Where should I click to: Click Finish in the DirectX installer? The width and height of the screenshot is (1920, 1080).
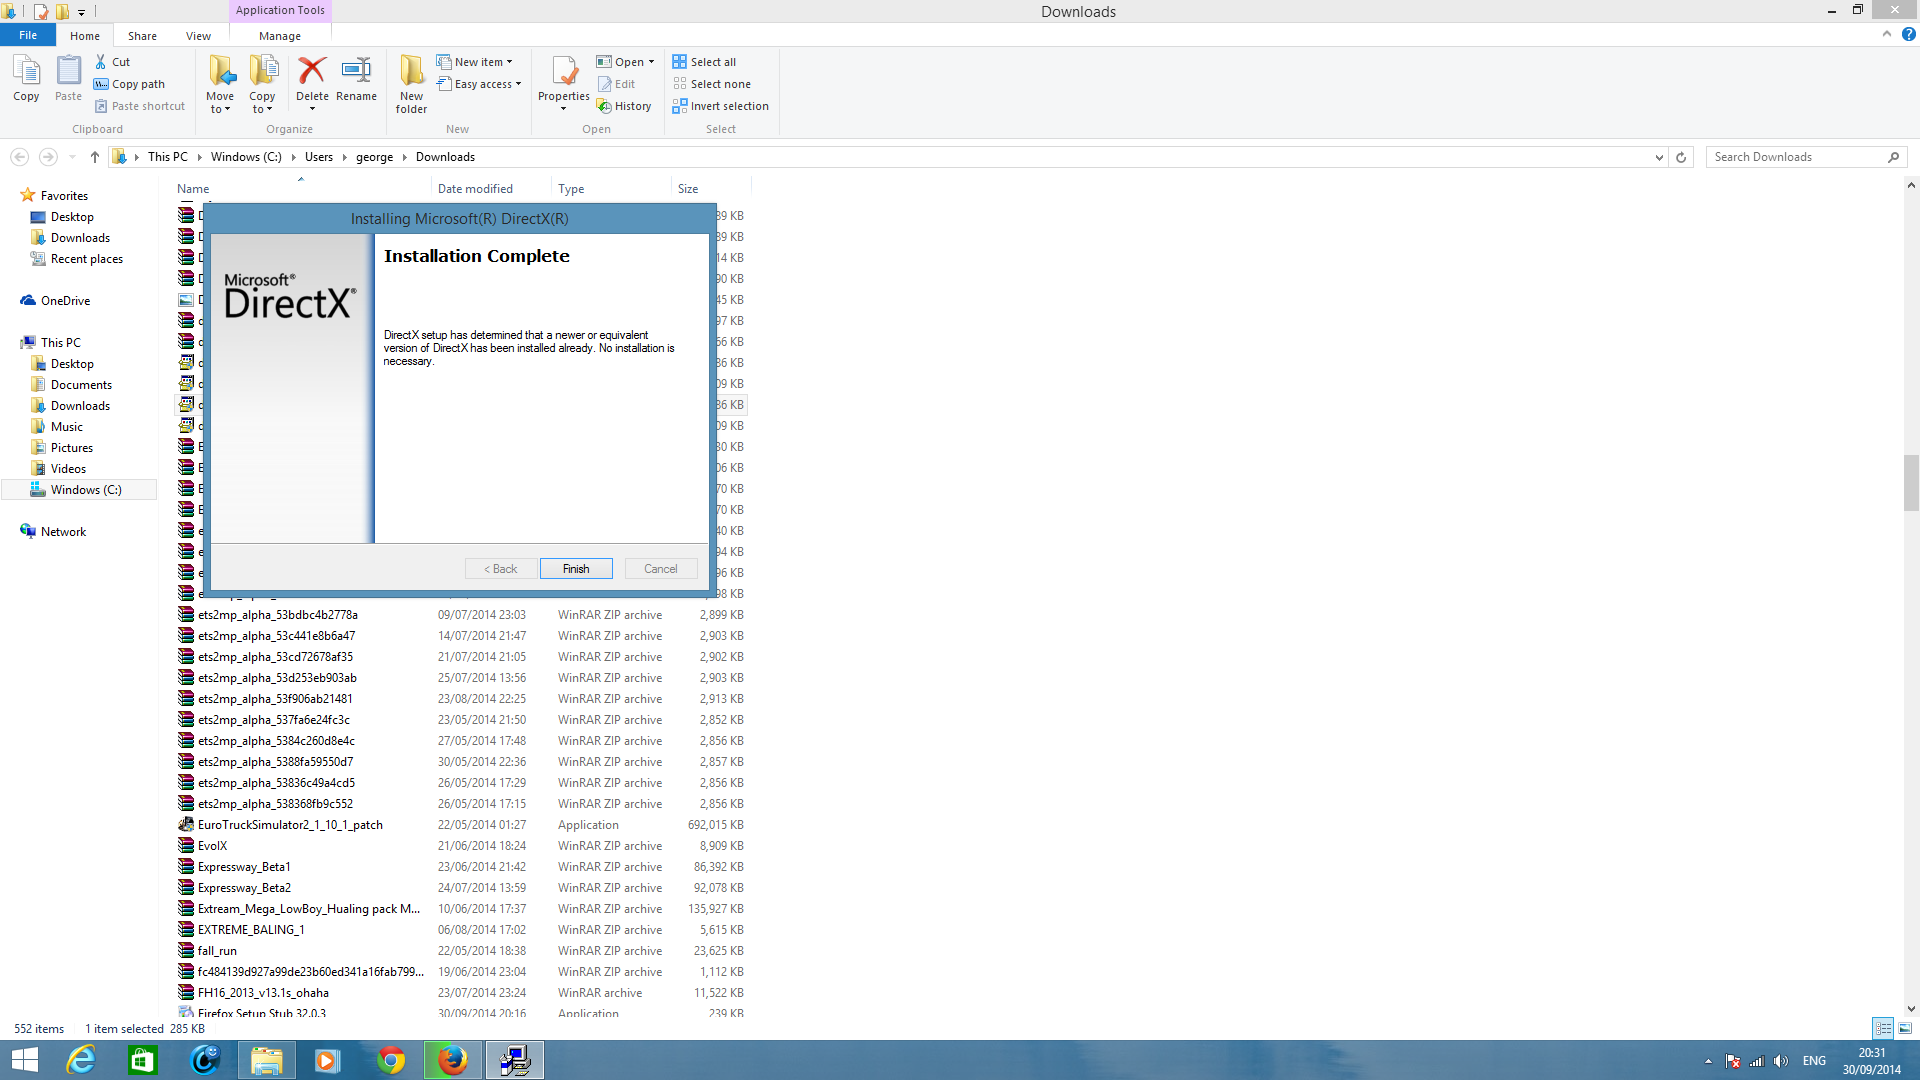pos(576,569)
